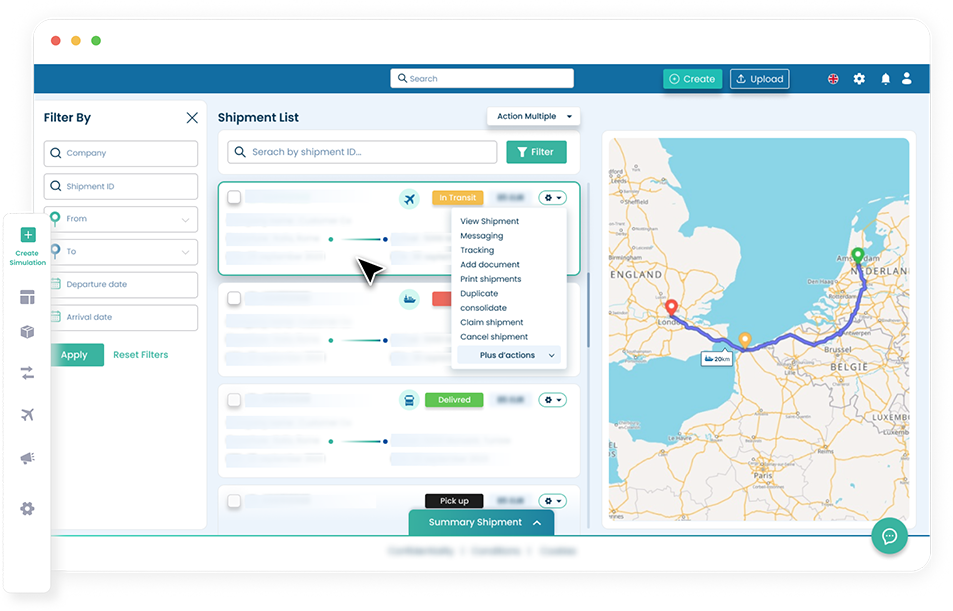The width and height of the screenshot is (953, 611).
Task: Expand the Plus d'actions menu
Action: pos(511,355)
